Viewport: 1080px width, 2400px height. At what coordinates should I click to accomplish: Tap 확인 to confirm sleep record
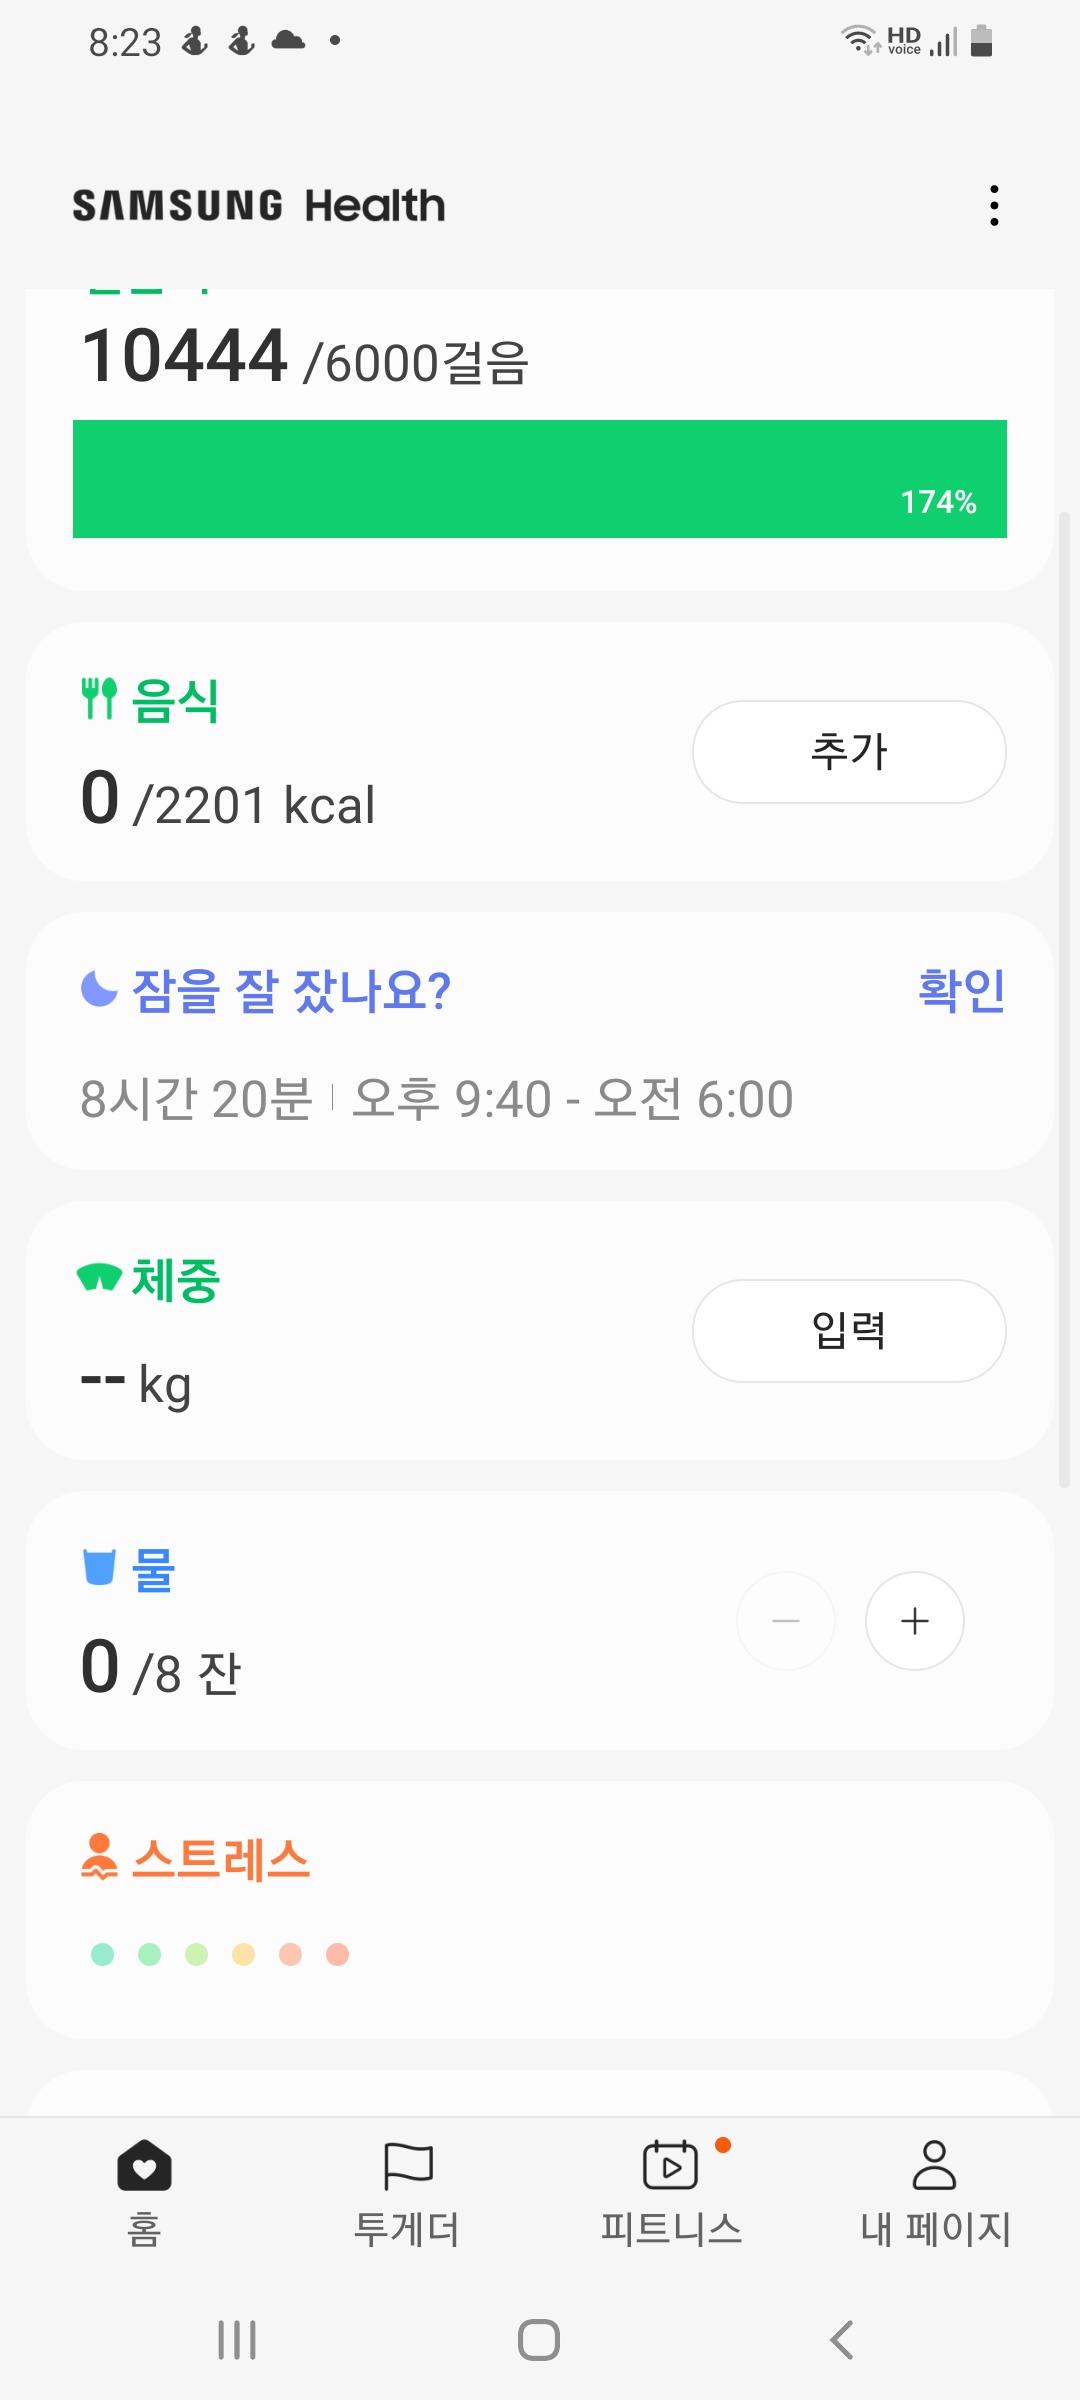tap(961, 990)
